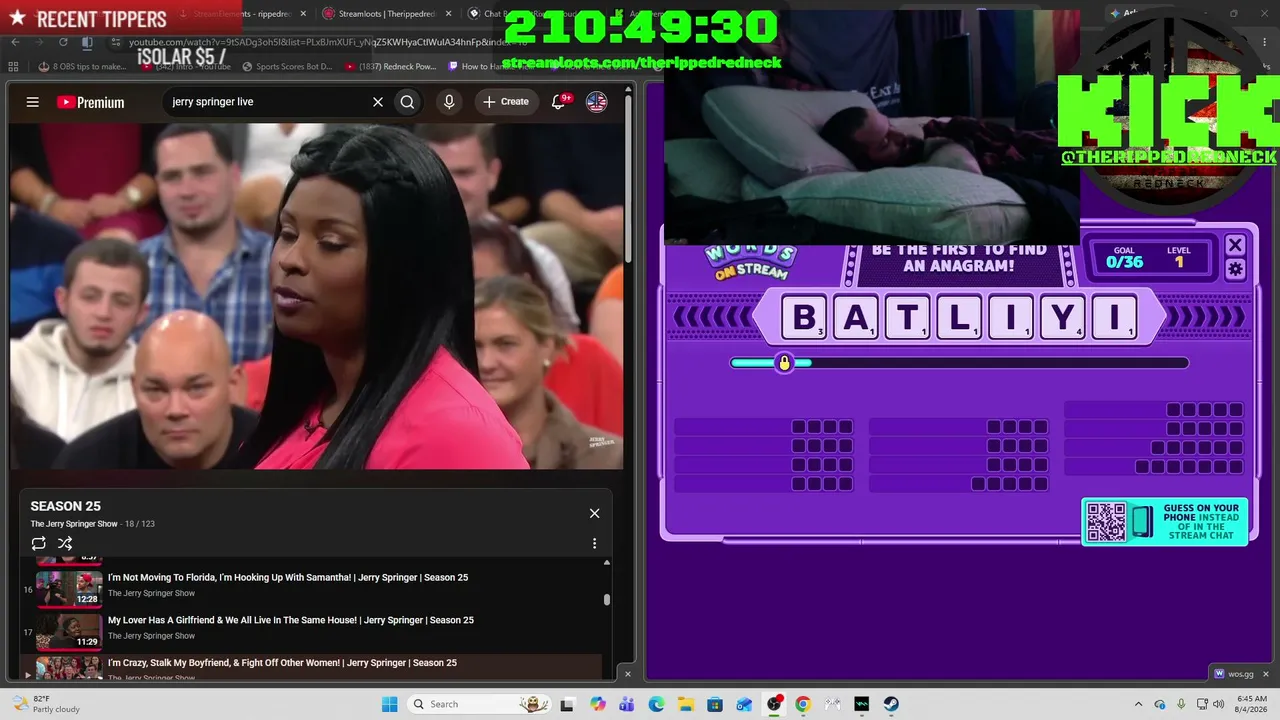The width and height of the screenshot is (1280, 720).
Task: Close the Streamloots browser tab
Action: pyautogui.click(x=448, y=14)
